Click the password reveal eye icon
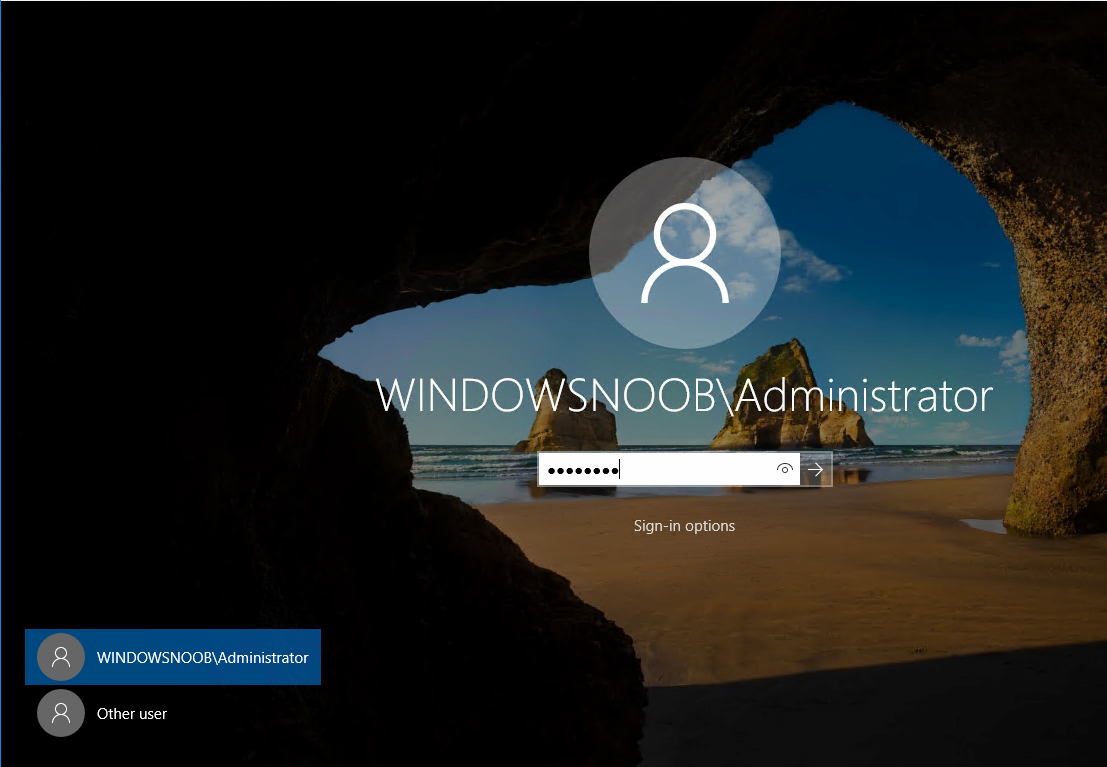 click(x=784, y=469)
